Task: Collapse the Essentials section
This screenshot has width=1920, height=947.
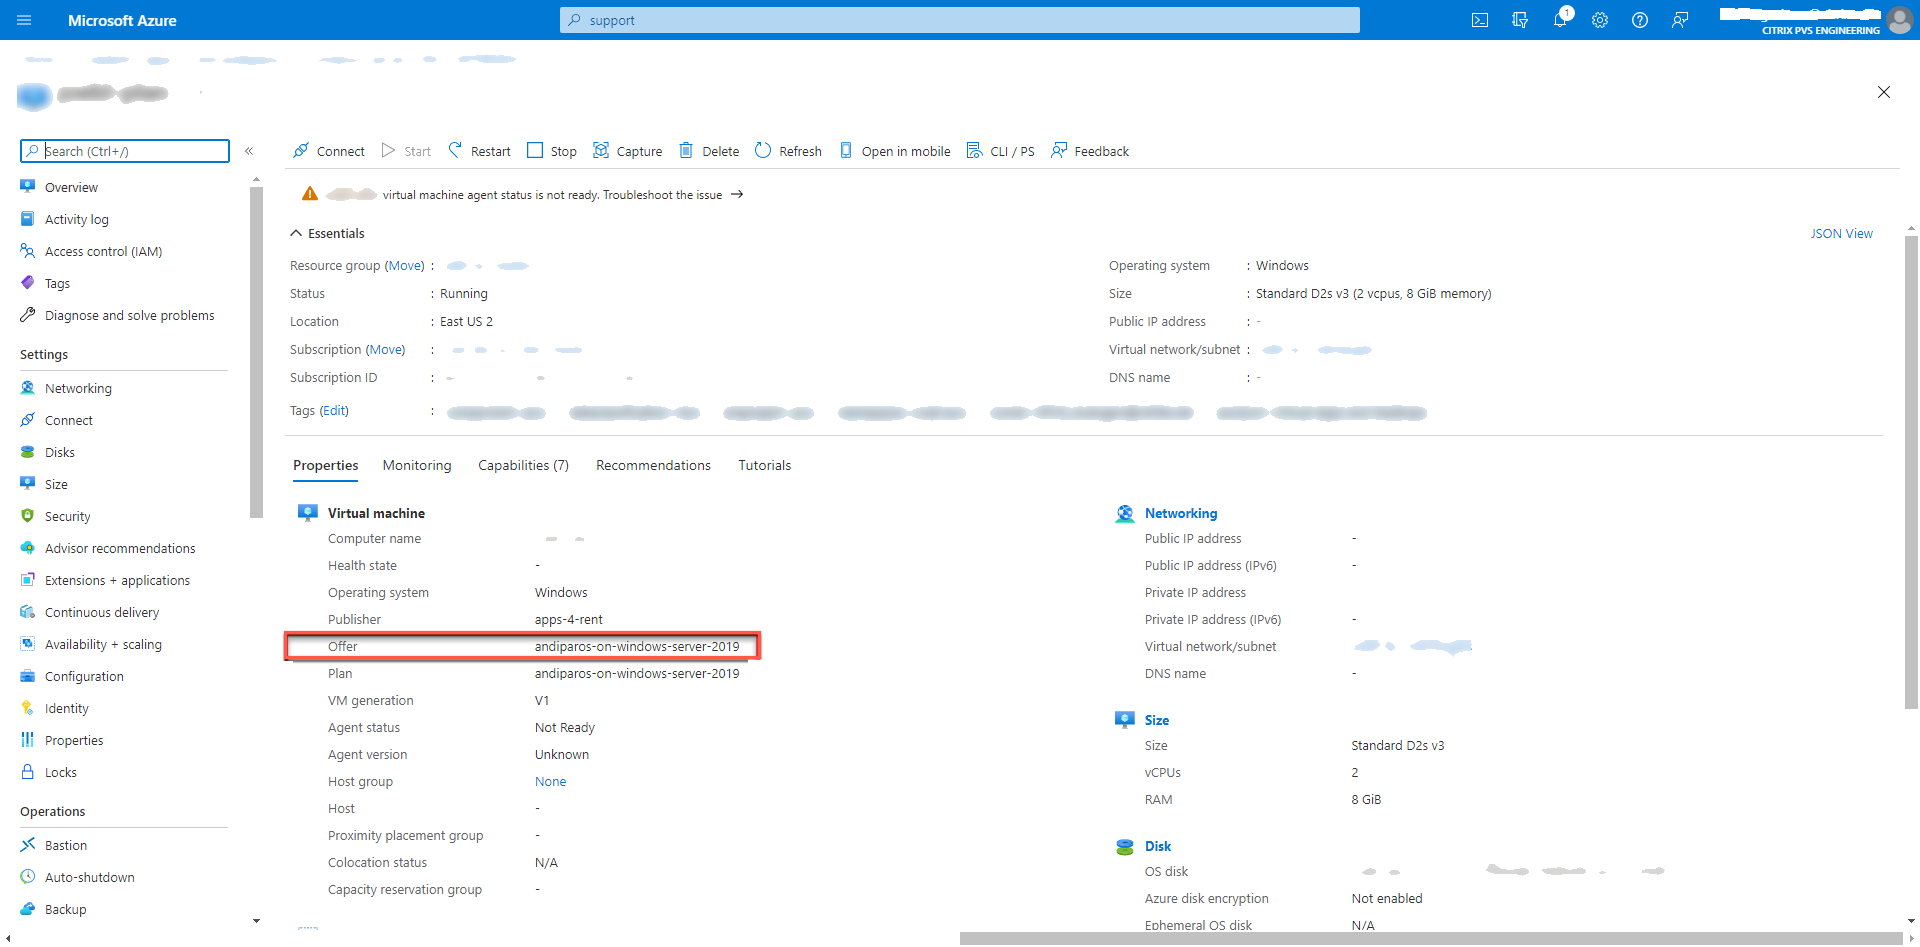Action: tap(296, 232)
